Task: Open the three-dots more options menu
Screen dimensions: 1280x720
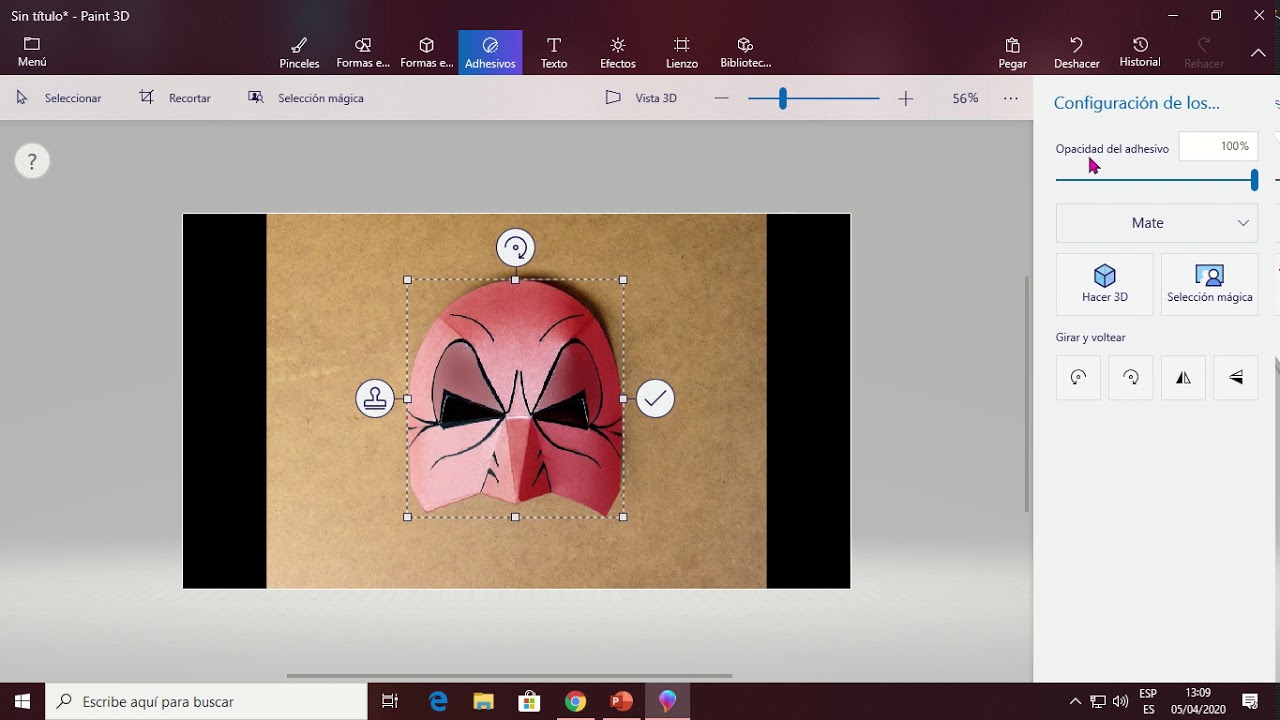Action: click(x=1011, y=98)
